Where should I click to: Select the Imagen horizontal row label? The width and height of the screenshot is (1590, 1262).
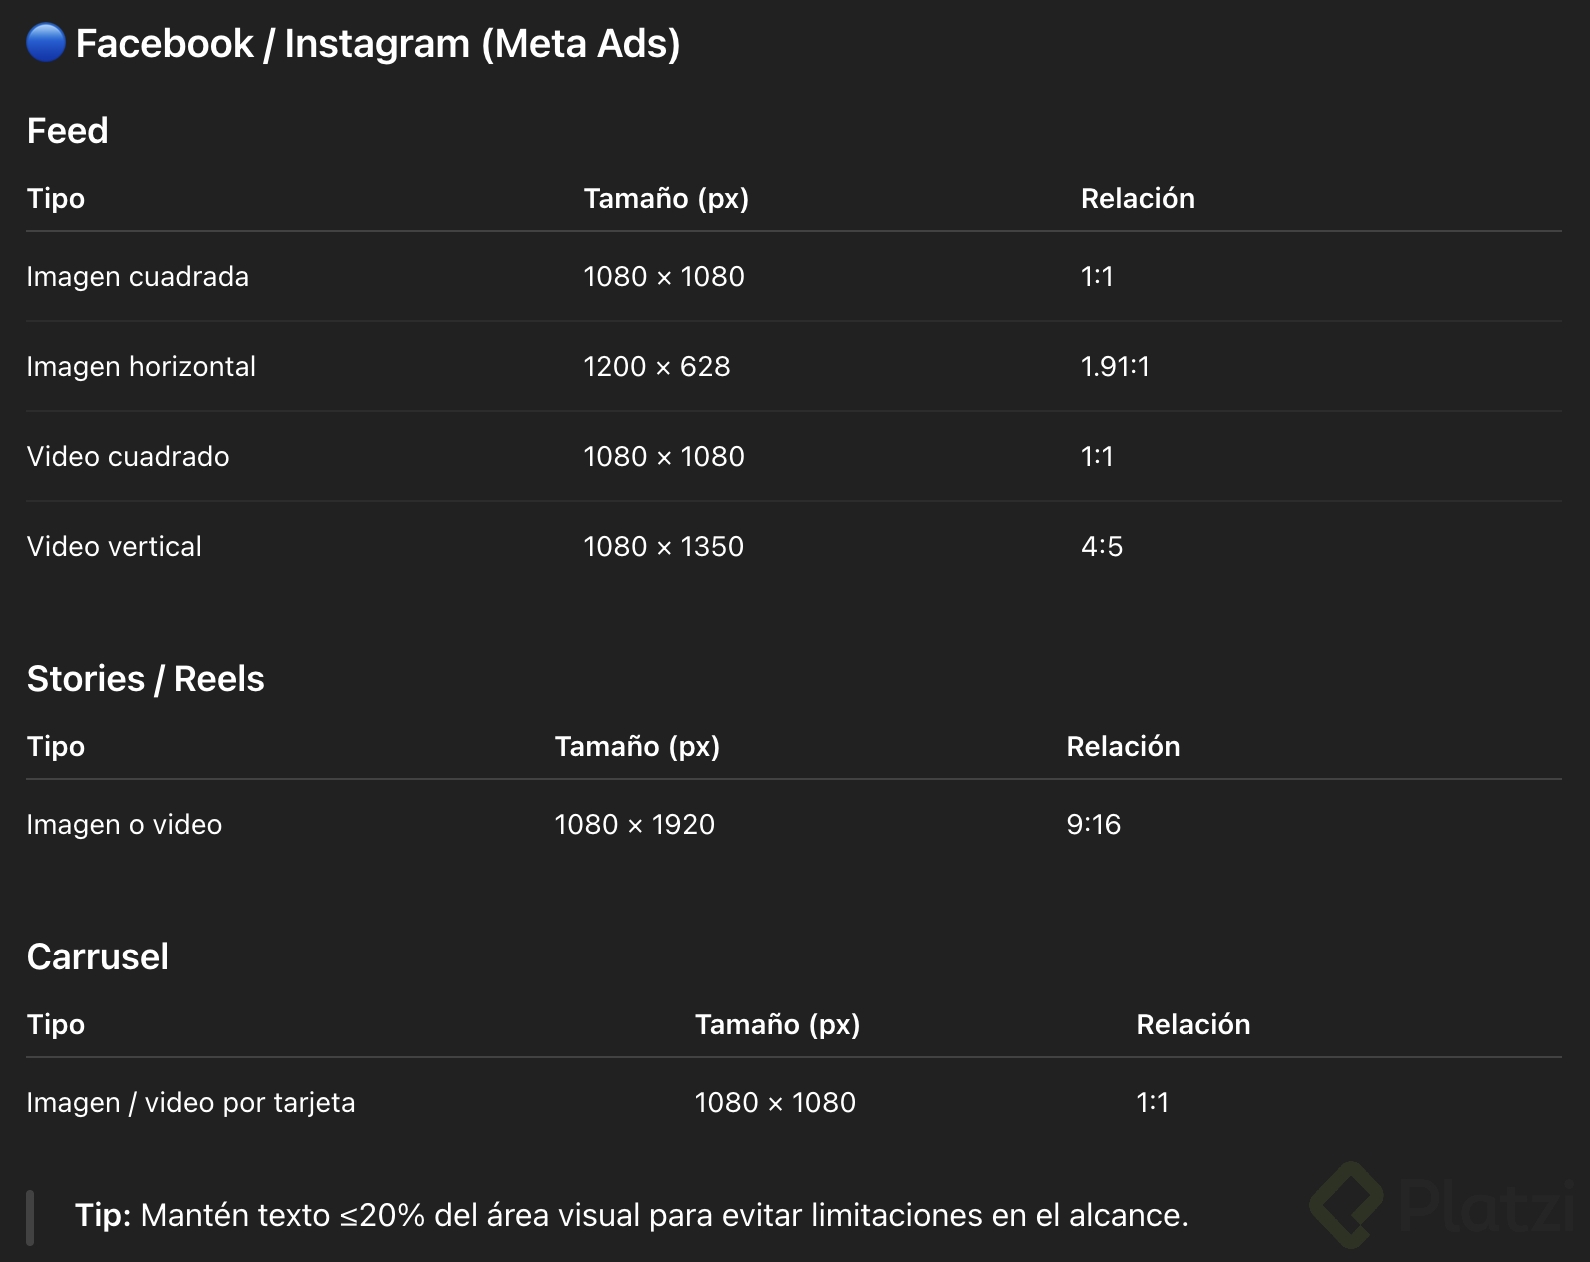(141, 367)
